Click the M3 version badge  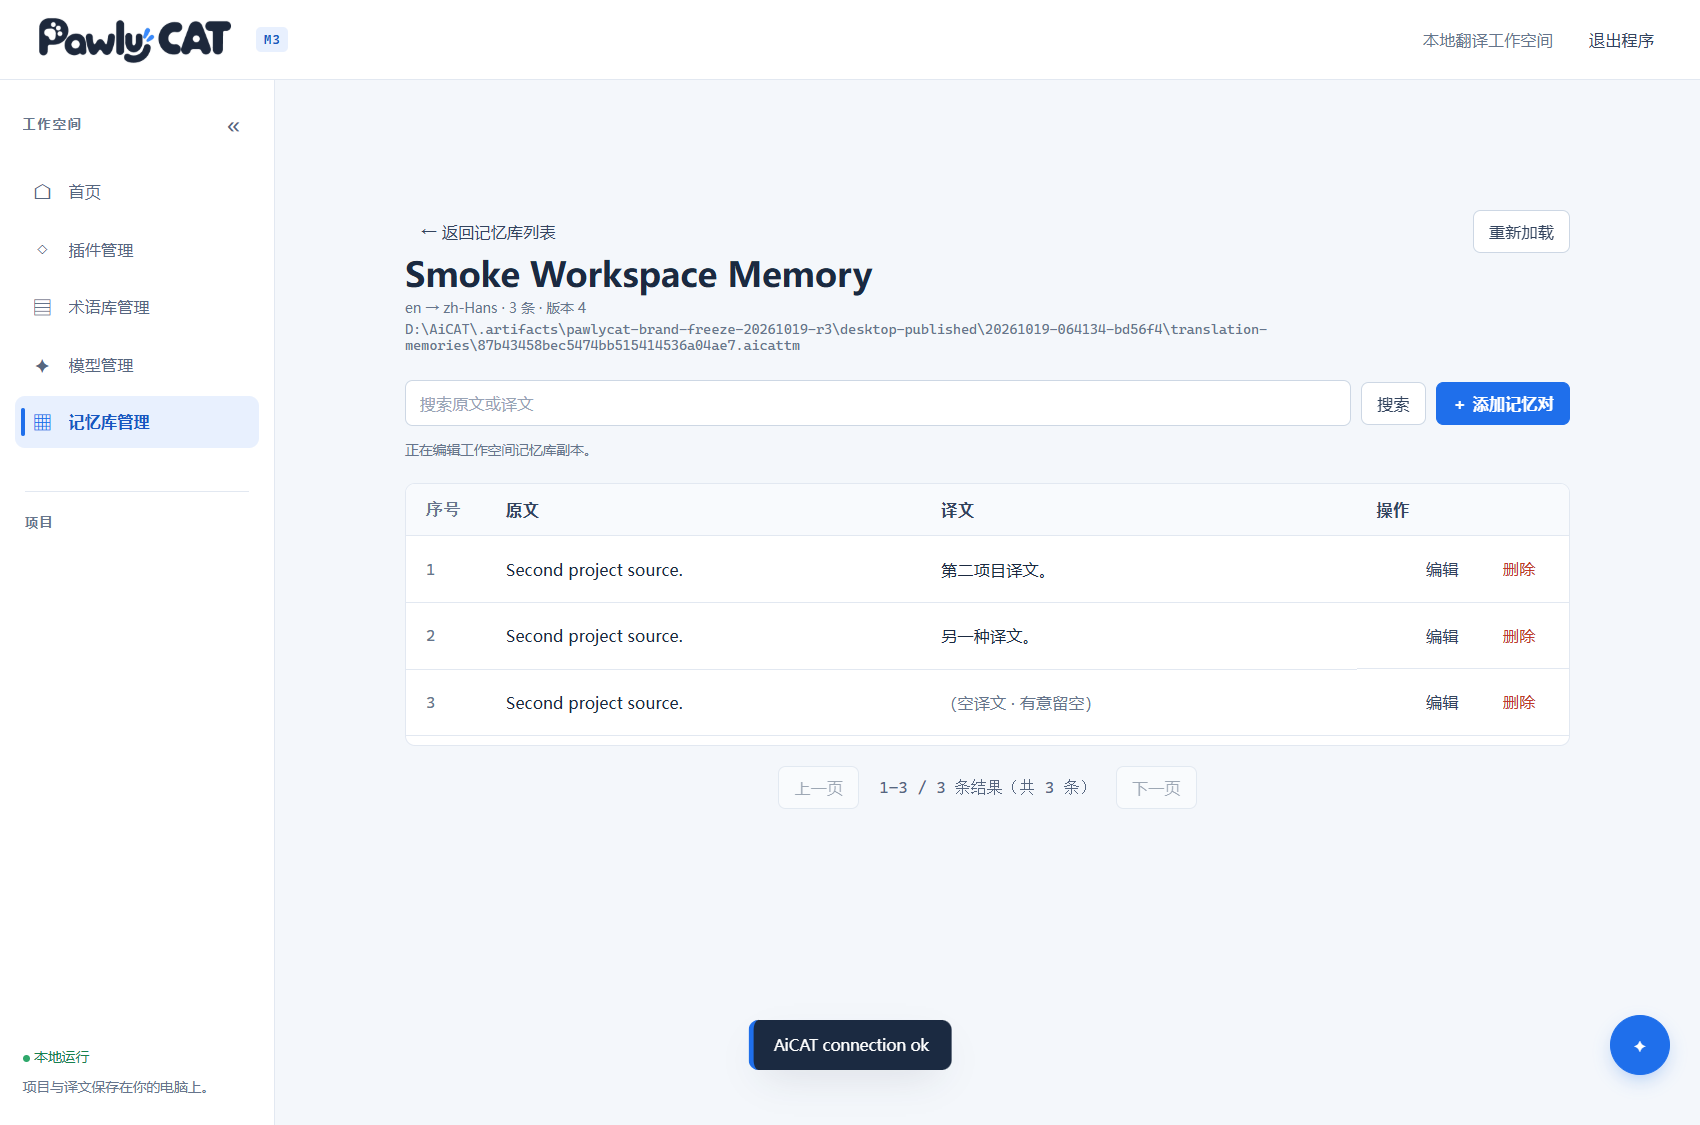pos(272,40)
